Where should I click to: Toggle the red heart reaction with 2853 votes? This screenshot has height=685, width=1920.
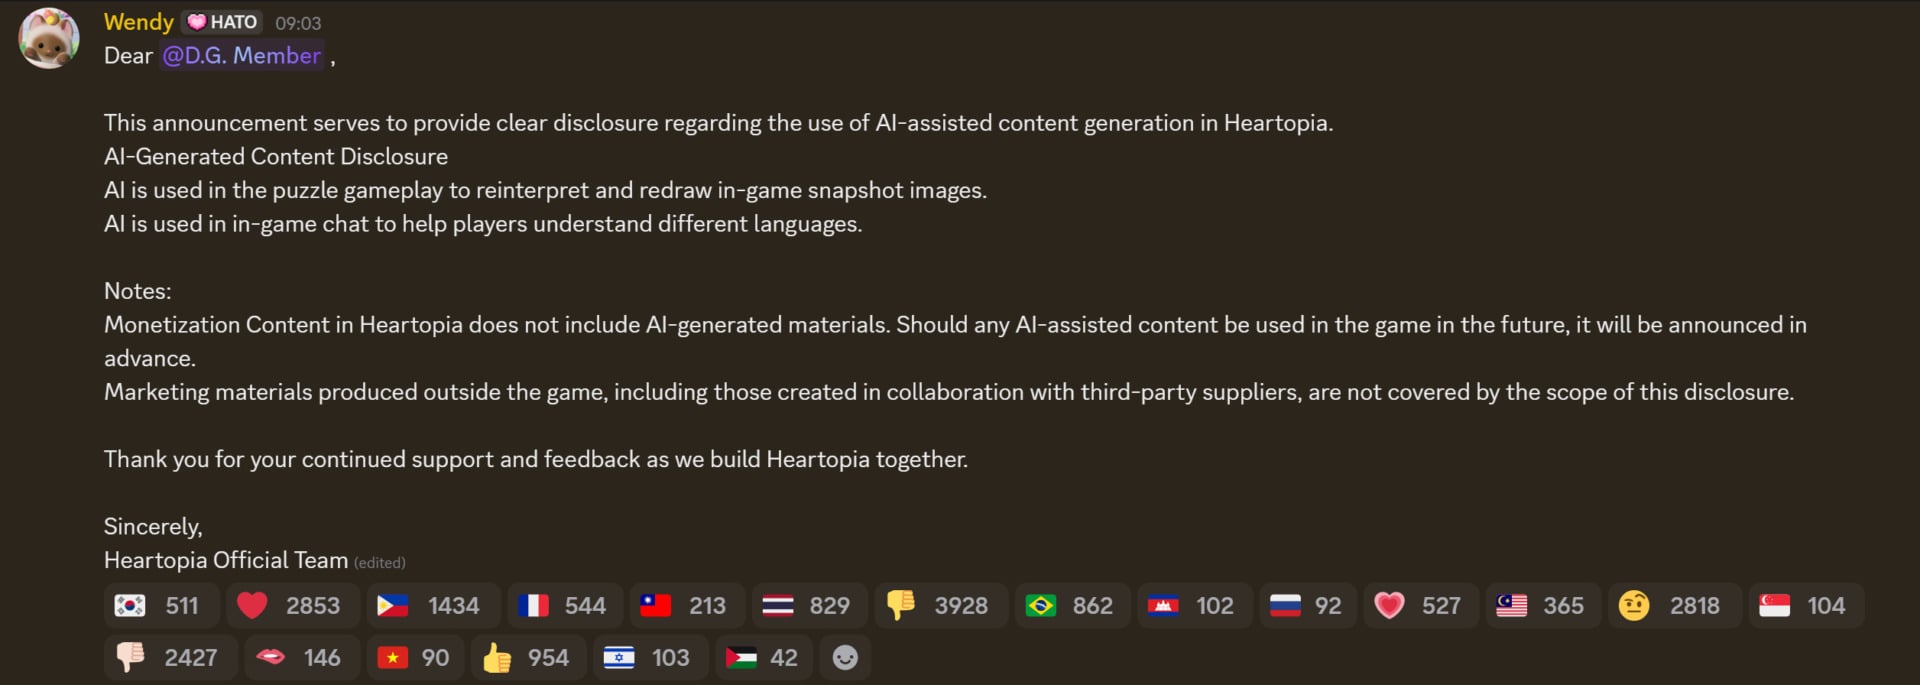pyautogui.click(x=291, y=605)
